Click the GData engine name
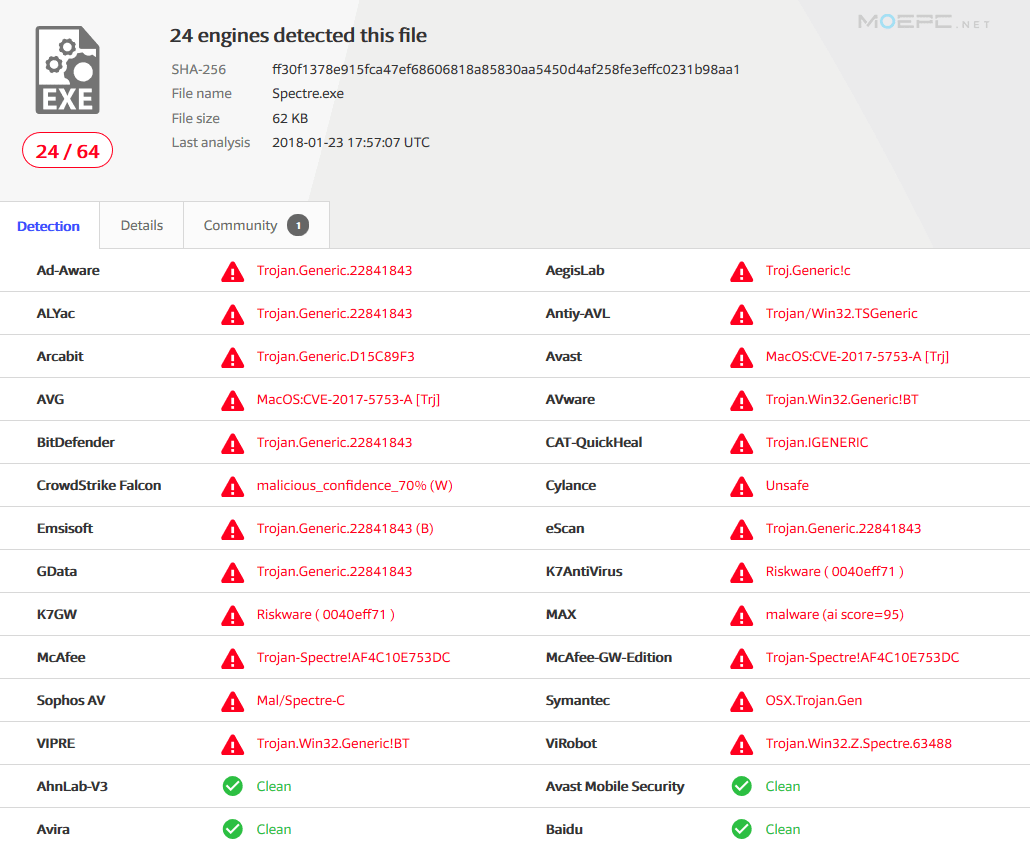 point(56,571)
